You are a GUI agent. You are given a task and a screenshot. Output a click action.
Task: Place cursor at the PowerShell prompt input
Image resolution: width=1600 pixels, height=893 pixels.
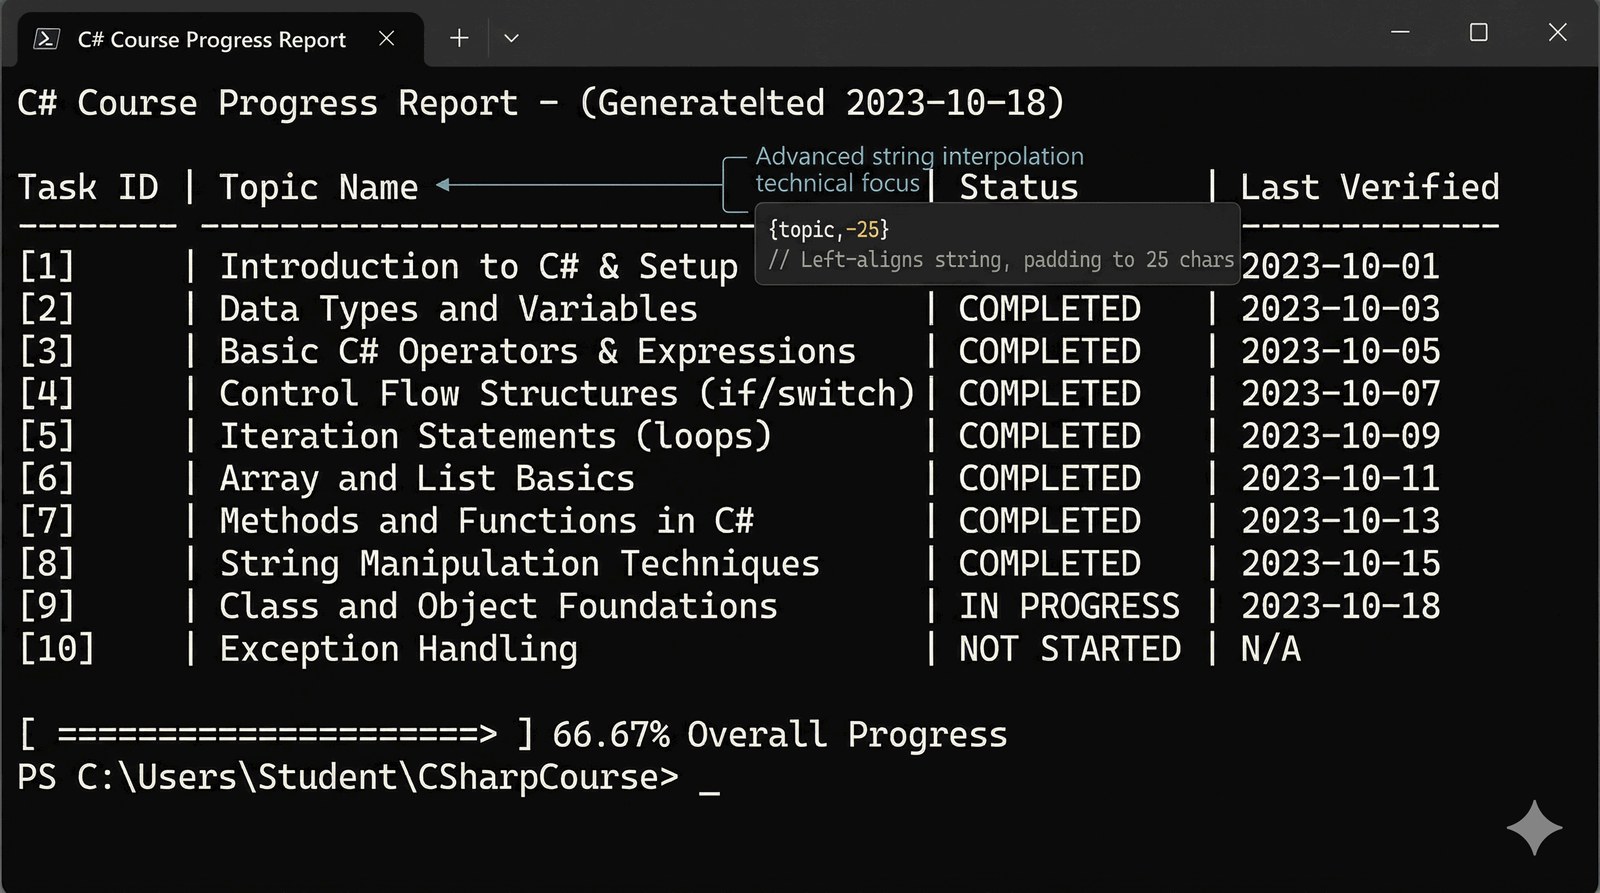pos(709,779)
